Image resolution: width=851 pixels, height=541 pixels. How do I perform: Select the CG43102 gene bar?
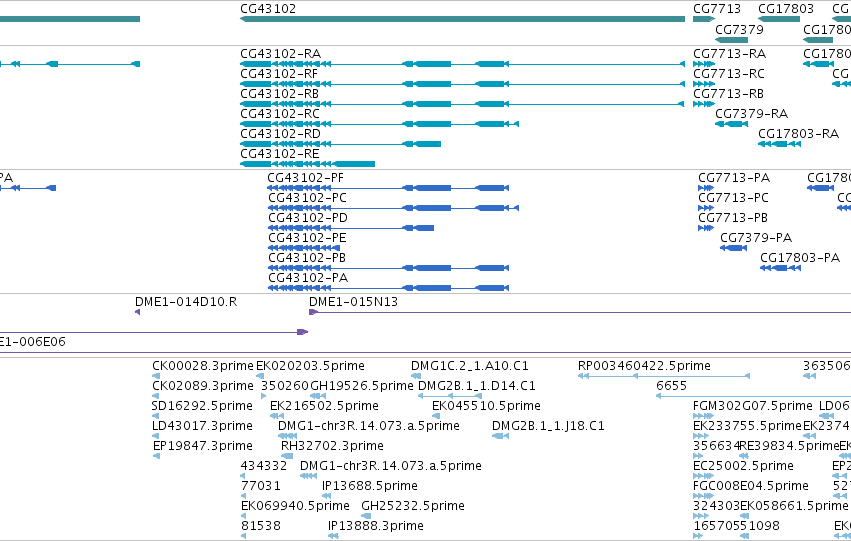click(x=462, y=19)
